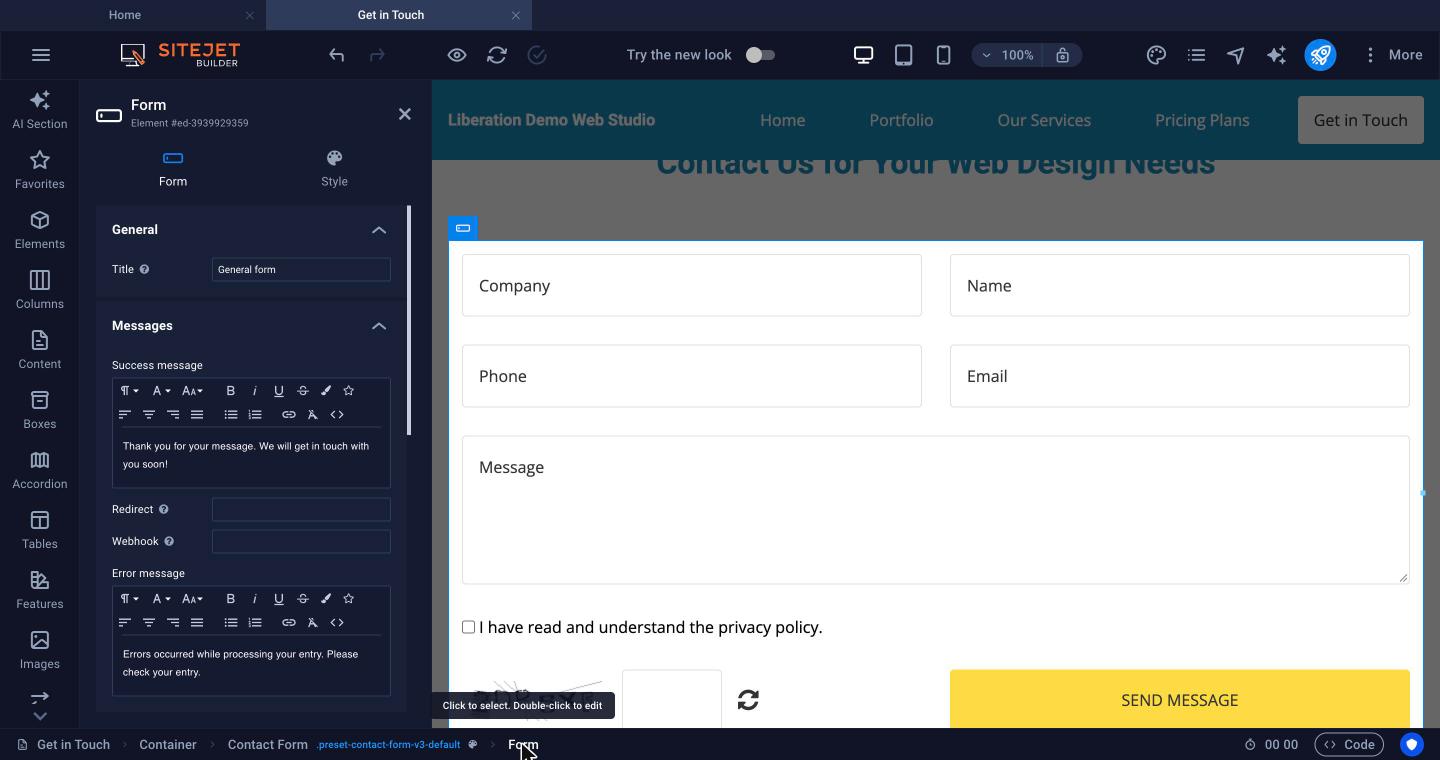
Task: Open the Columns sidebar panel
Action: click(x=40, y=290)
